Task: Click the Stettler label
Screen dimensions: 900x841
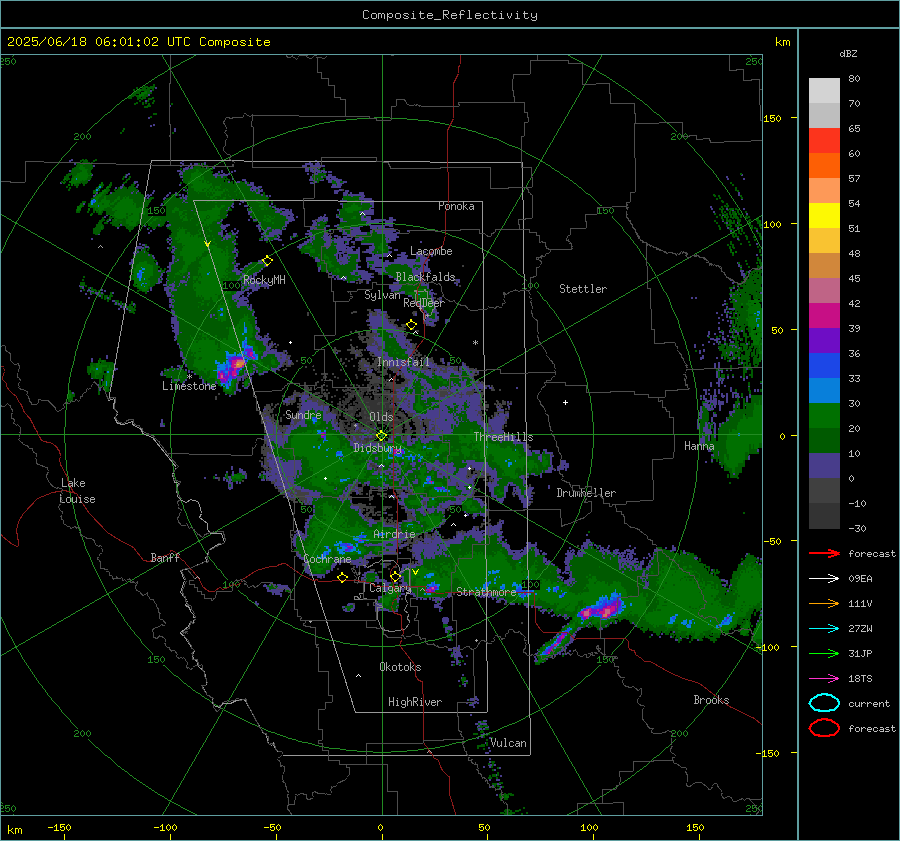Action: [x=583, y=289]
